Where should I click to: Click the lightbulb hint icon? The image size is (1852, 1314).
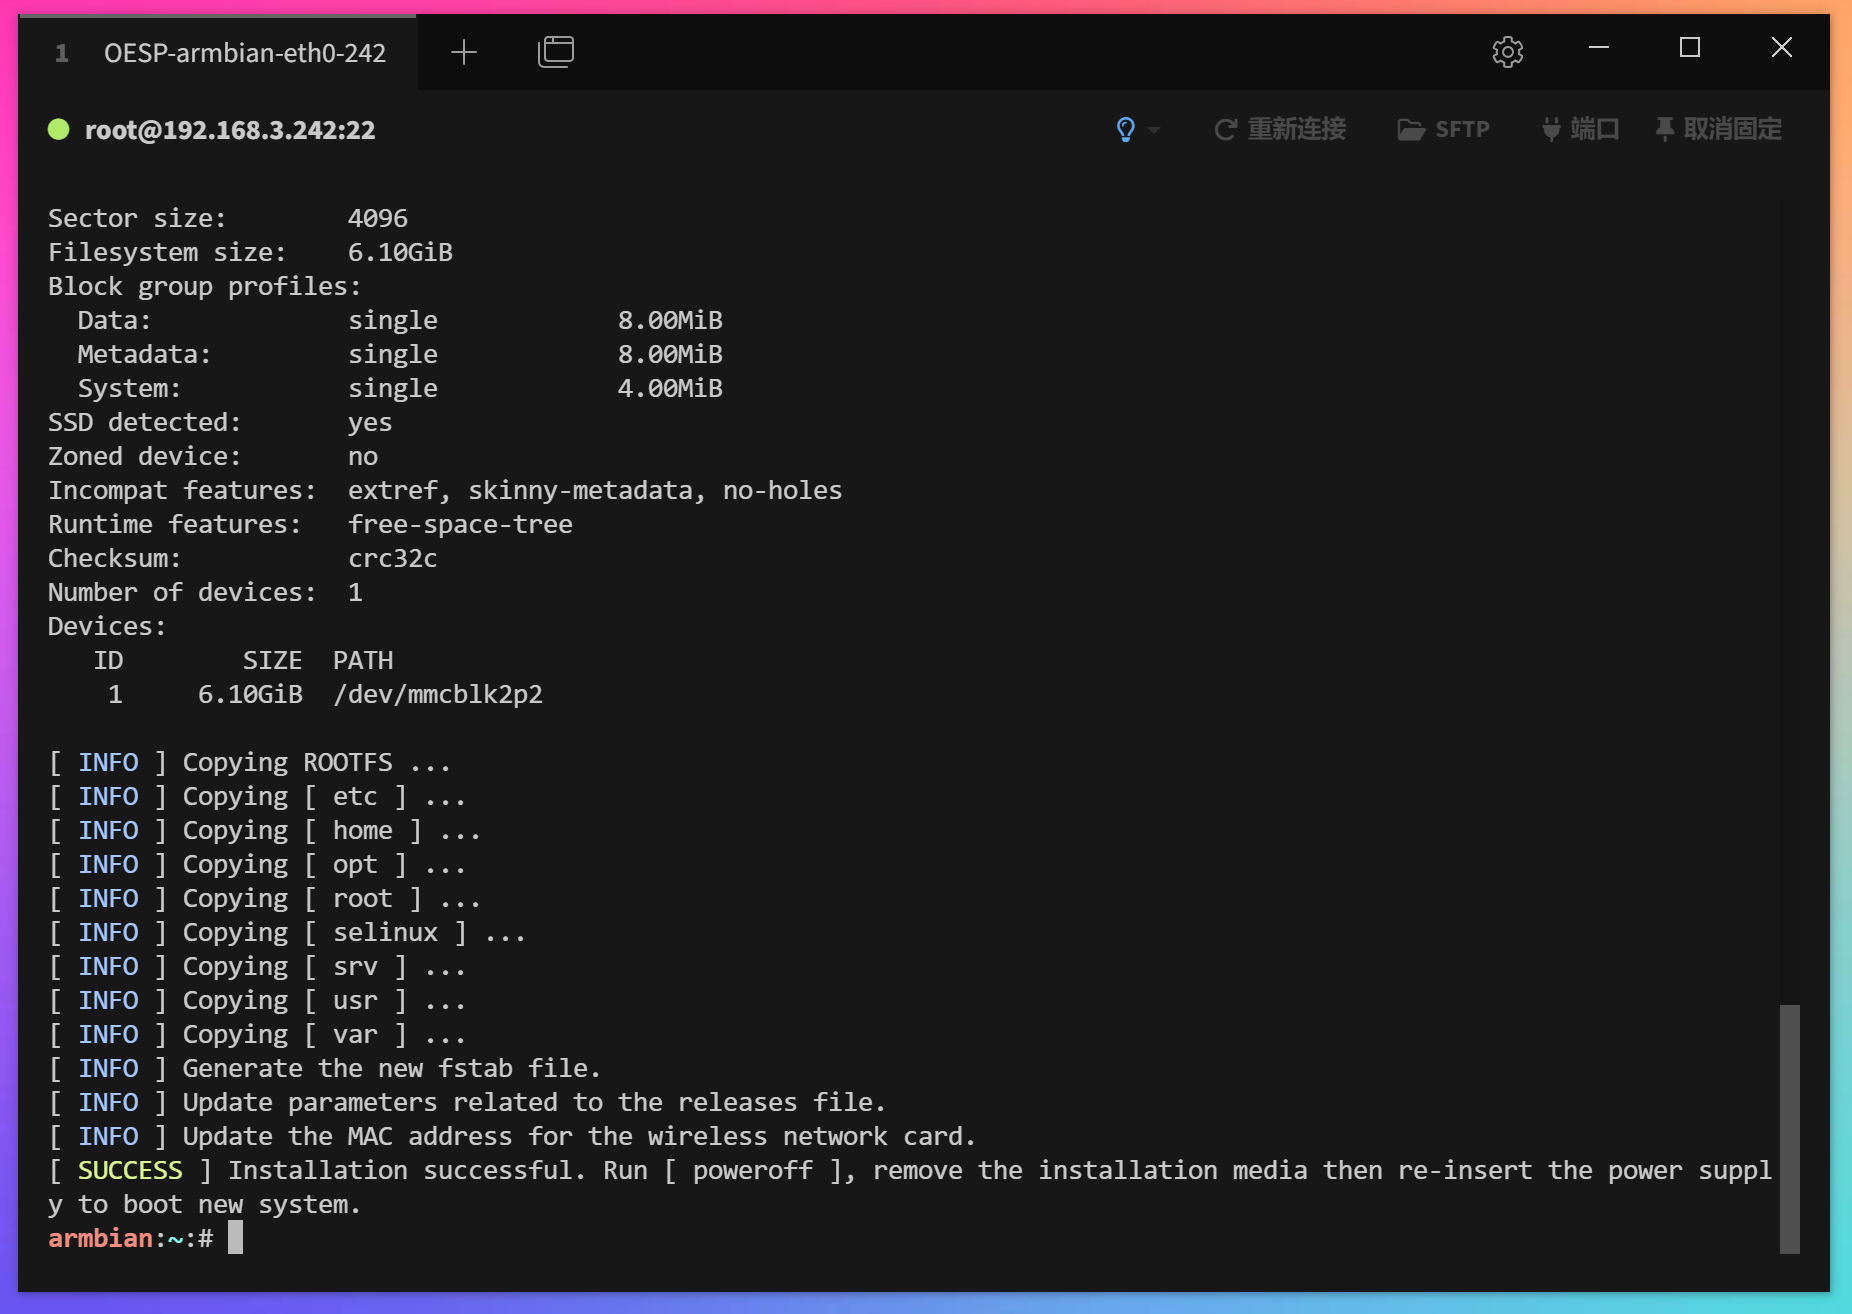pyautogui.click(x=1126, y=129)
